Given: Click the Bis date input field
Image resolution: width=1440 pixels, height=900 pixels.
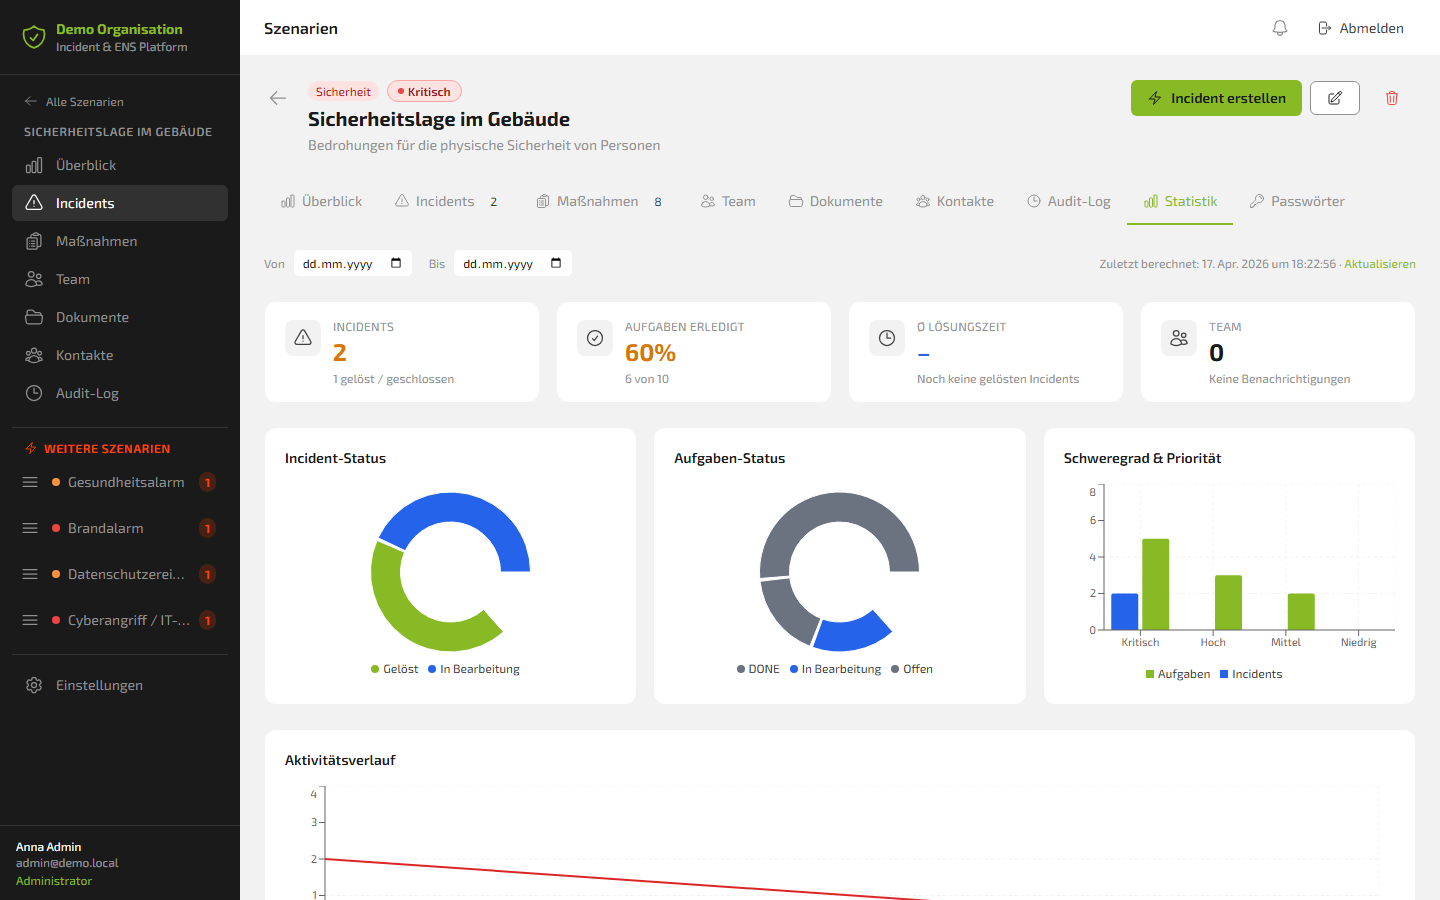Looking at the screenshot, I should coord(513,263).
